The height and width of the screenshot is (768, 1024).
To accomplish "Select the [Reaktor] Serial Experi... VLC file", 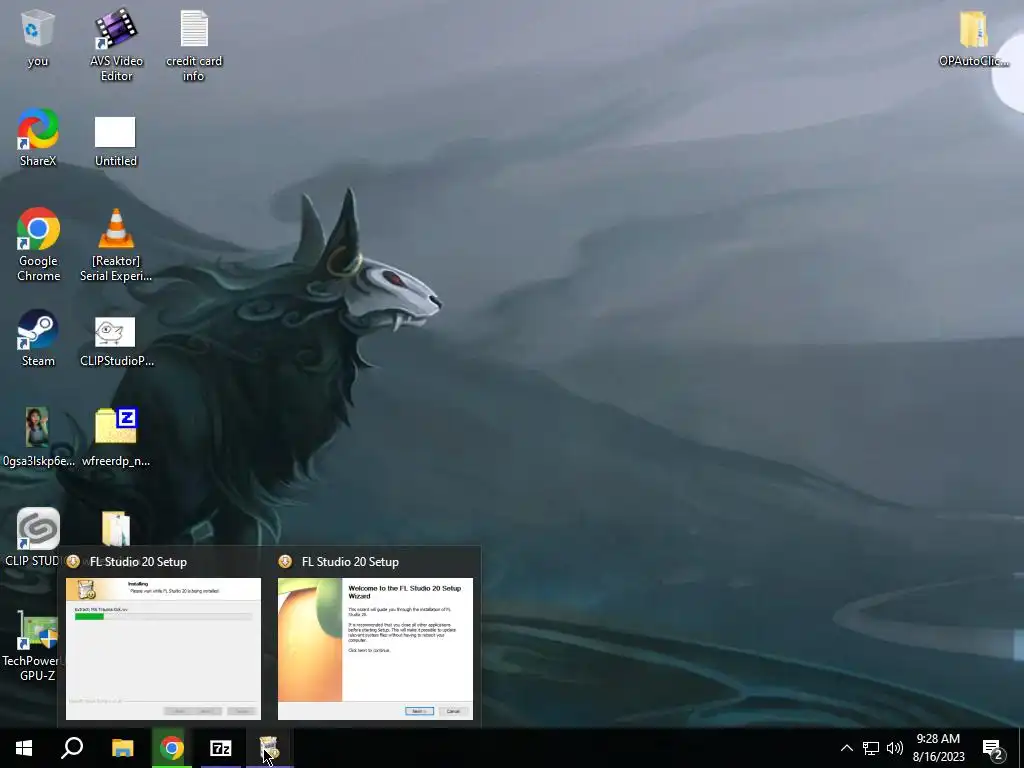I will click(116, 245).
